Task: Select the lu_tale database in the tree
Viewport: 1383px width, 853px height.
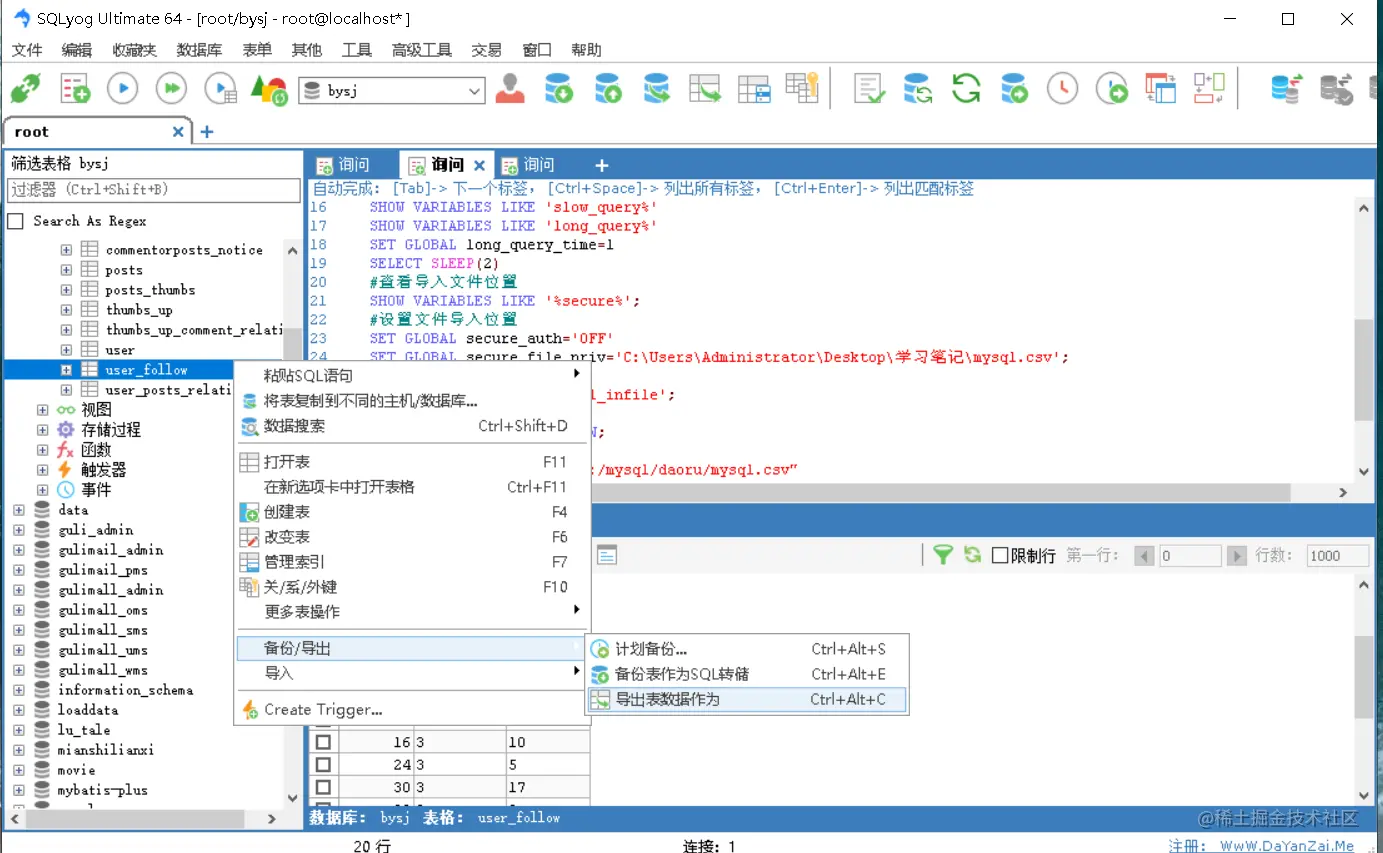Action: (84, 730)
